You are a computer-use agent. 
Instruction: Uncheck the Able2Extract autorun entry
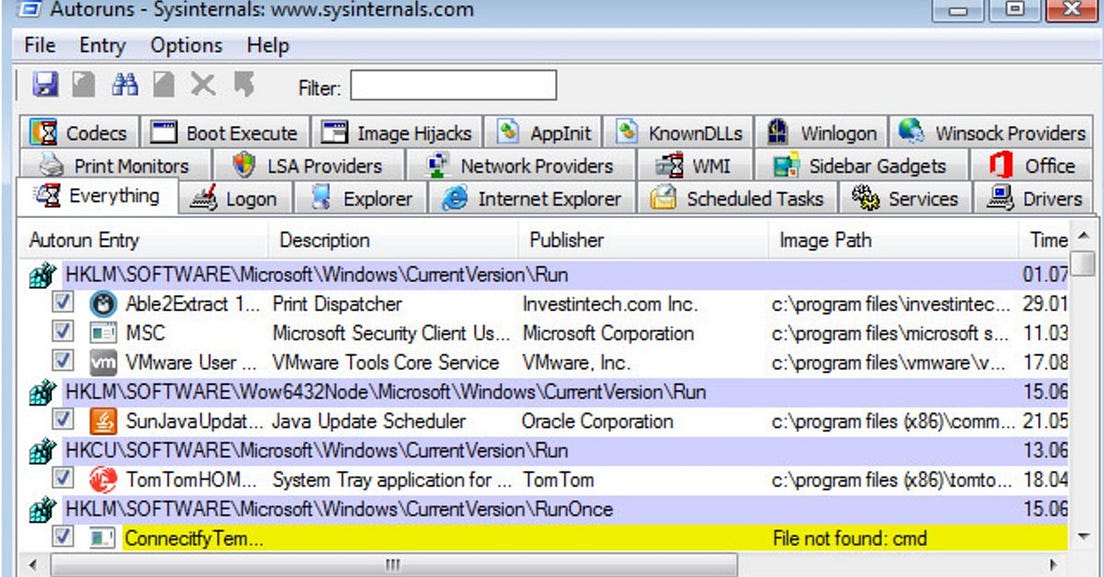click(63, 303)
